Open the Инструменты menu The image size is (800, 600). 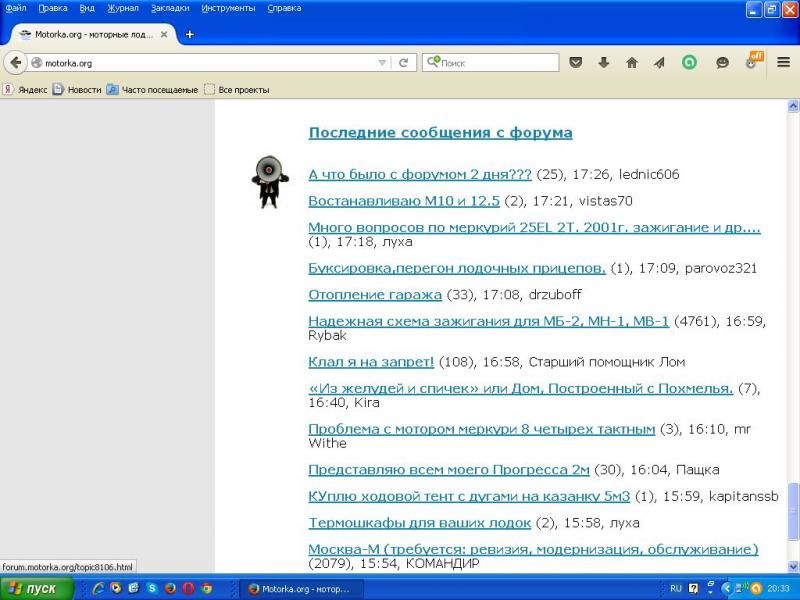pos(227,8)
